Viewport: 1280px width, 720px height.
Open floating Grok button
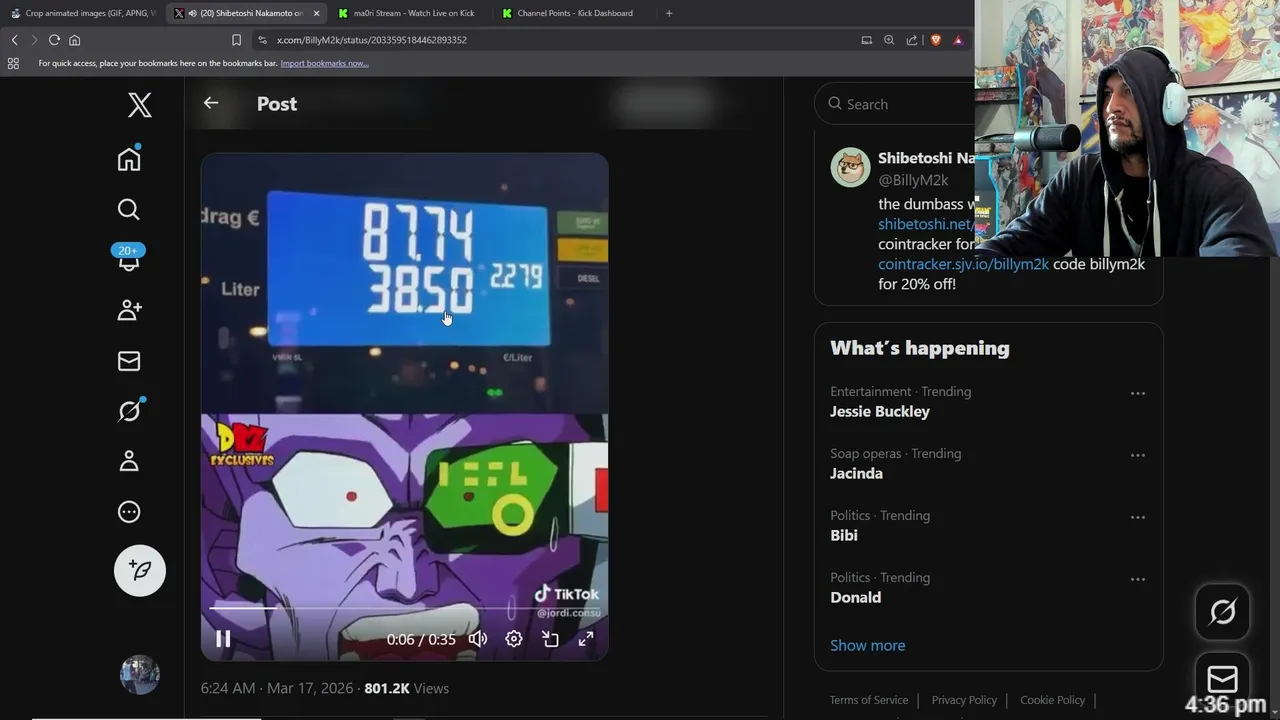pos(1222,611)
